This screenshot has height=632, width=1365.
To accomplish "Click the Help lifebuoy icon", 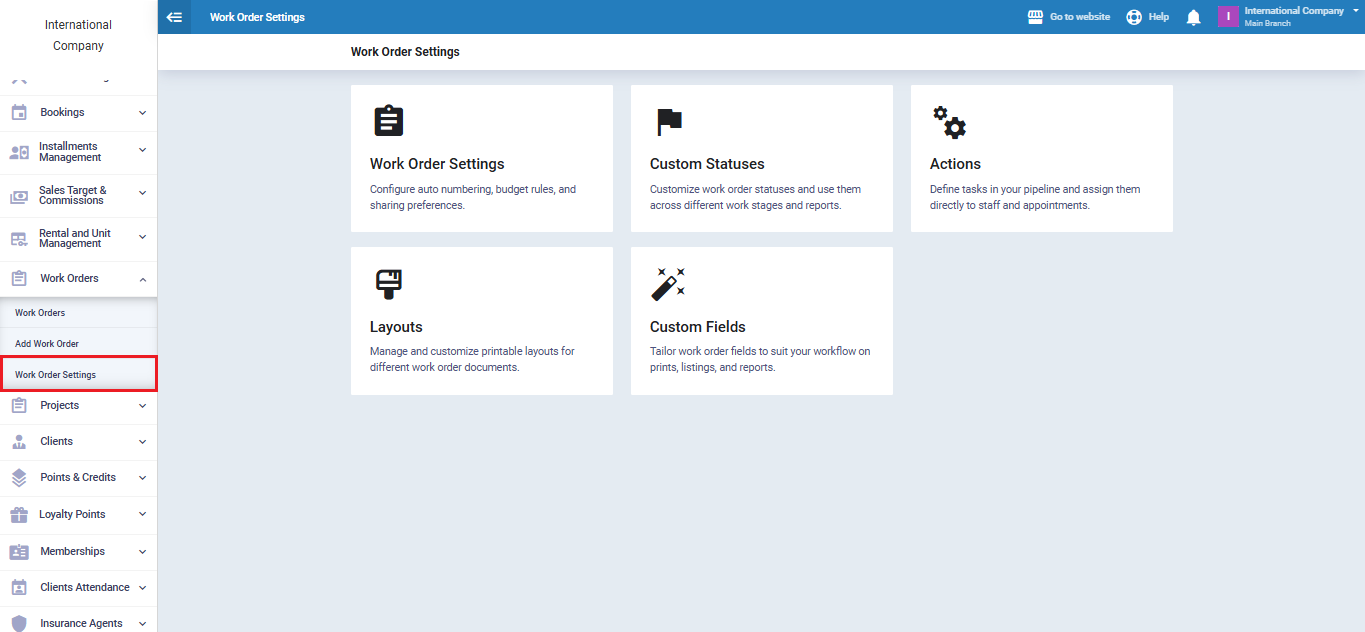I will click(x=1134, y=17).
